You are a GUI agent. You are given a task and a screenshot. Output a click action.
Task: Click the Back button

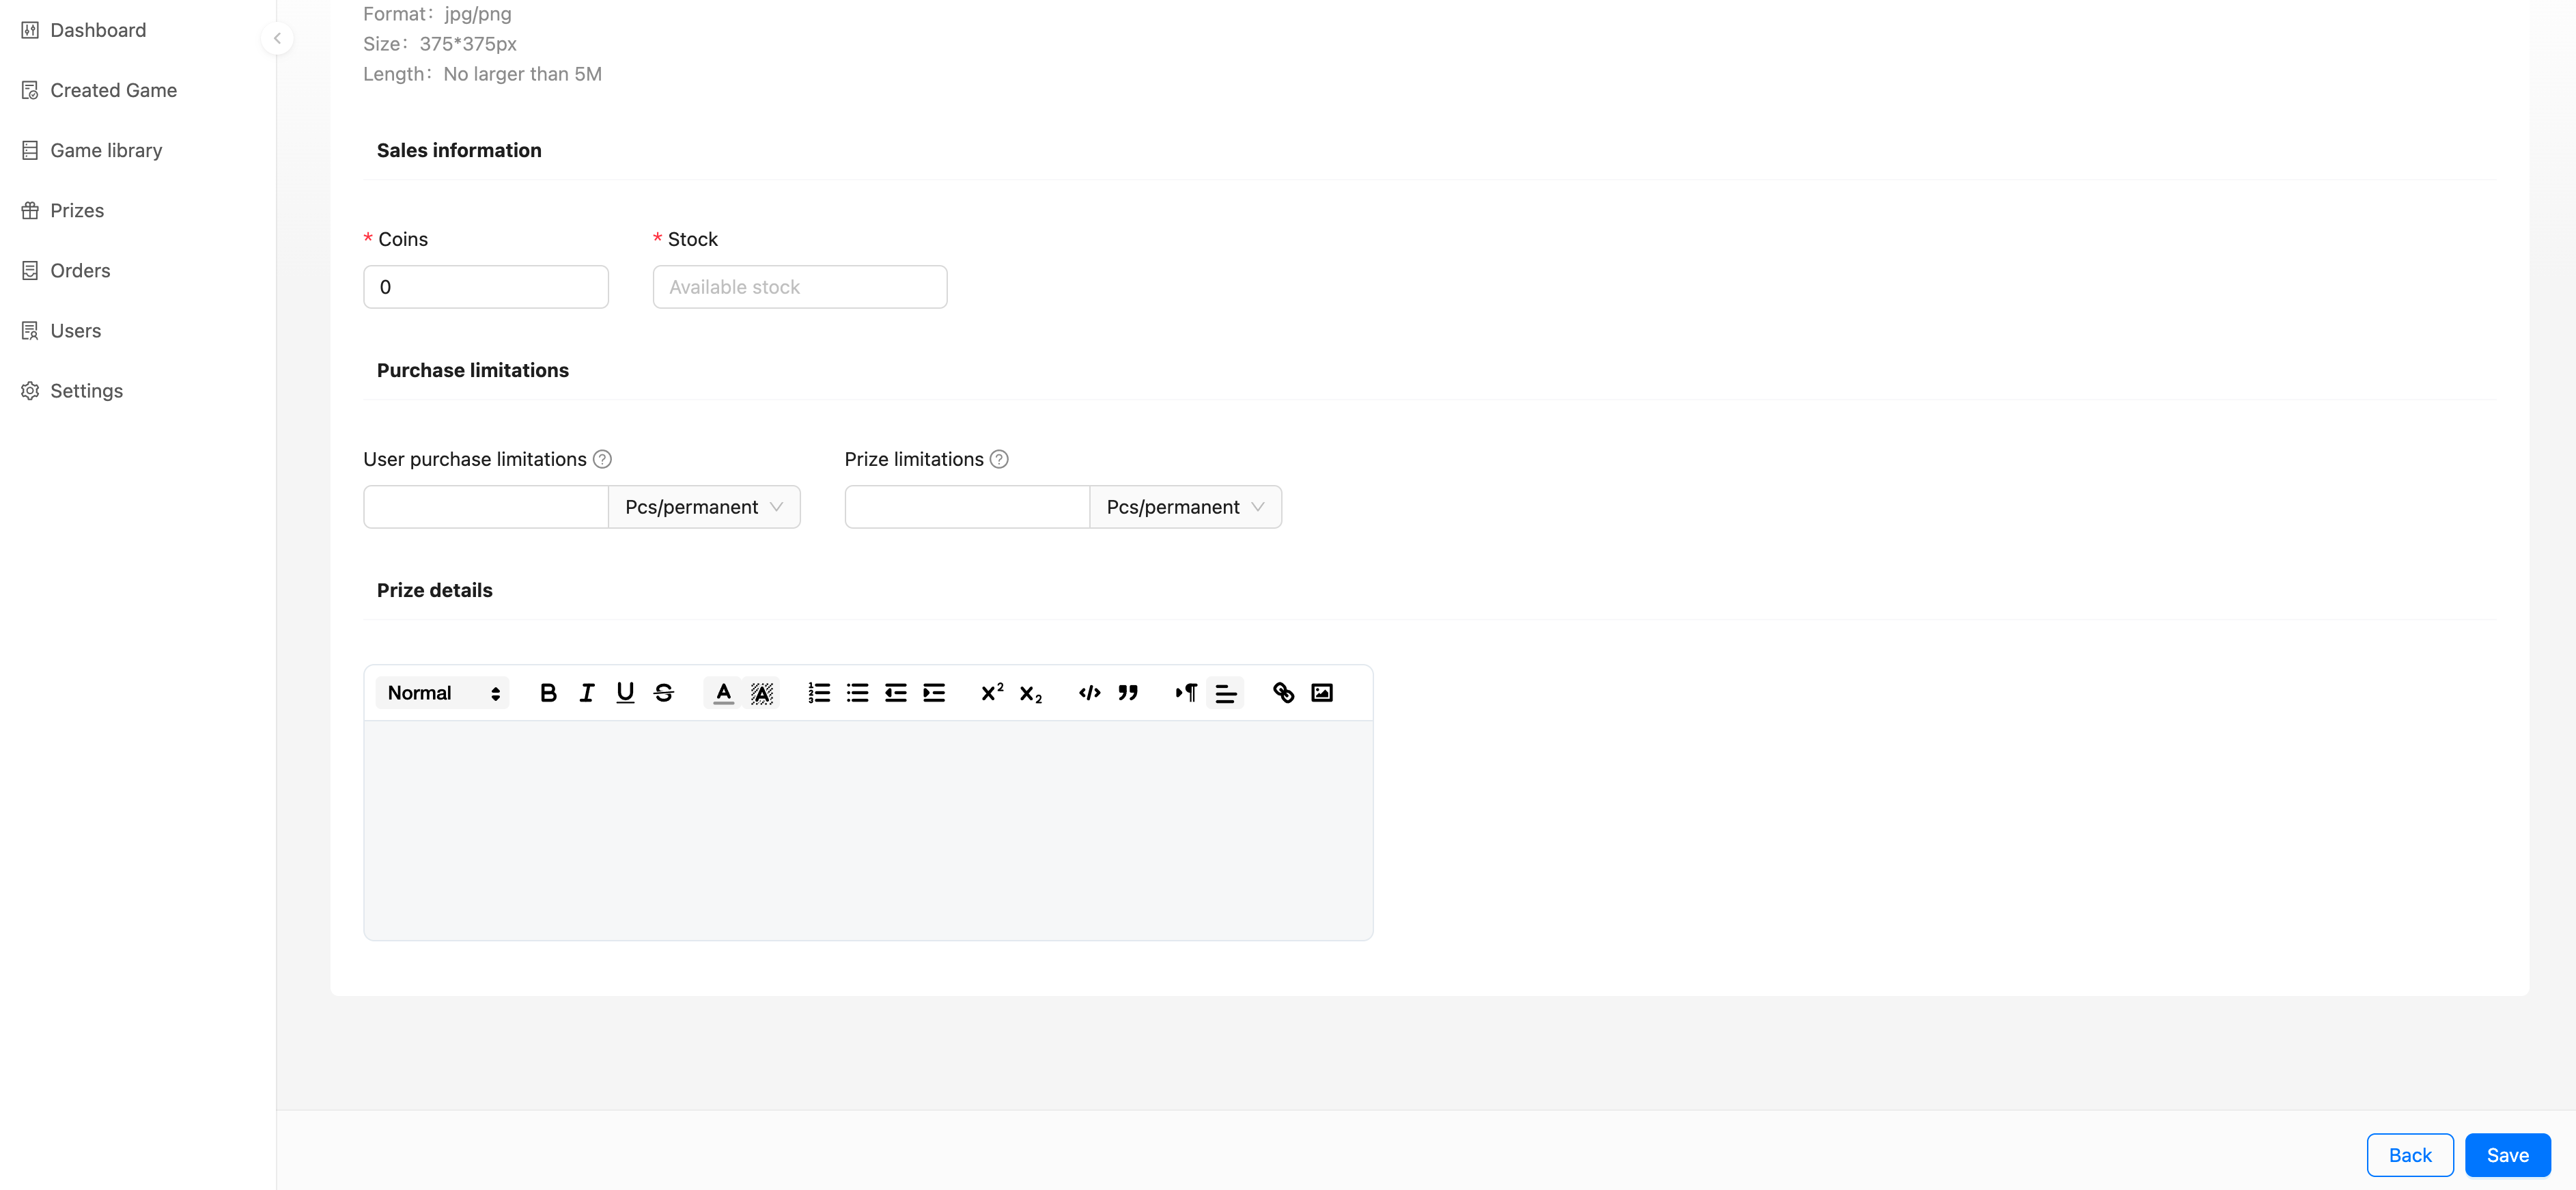point(2409,1155)
